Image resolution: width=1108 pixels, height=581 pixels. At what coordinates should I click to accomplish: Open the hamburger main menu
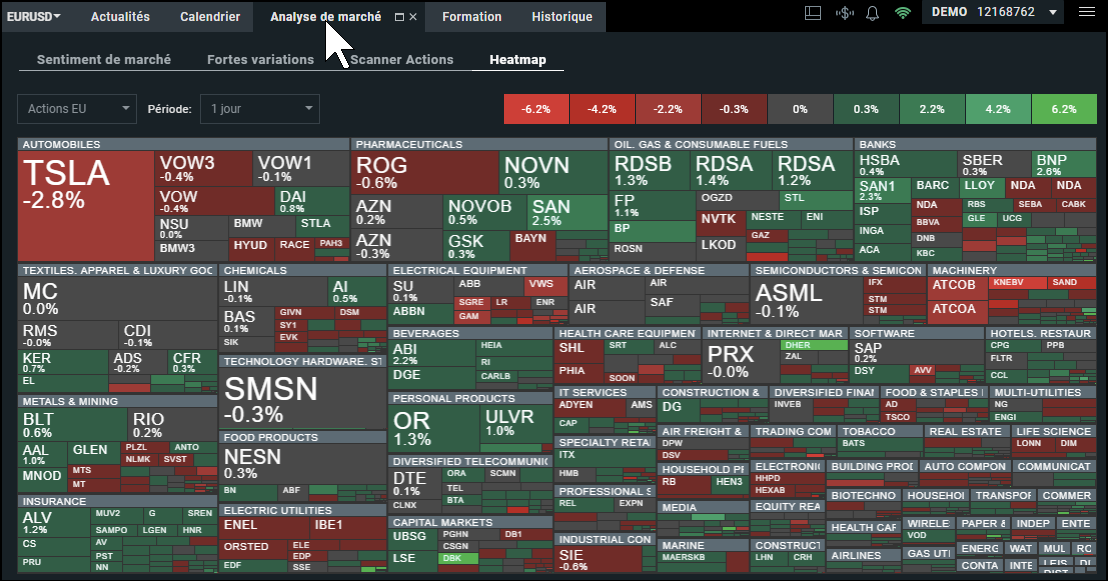click(x=1087, y=12)
